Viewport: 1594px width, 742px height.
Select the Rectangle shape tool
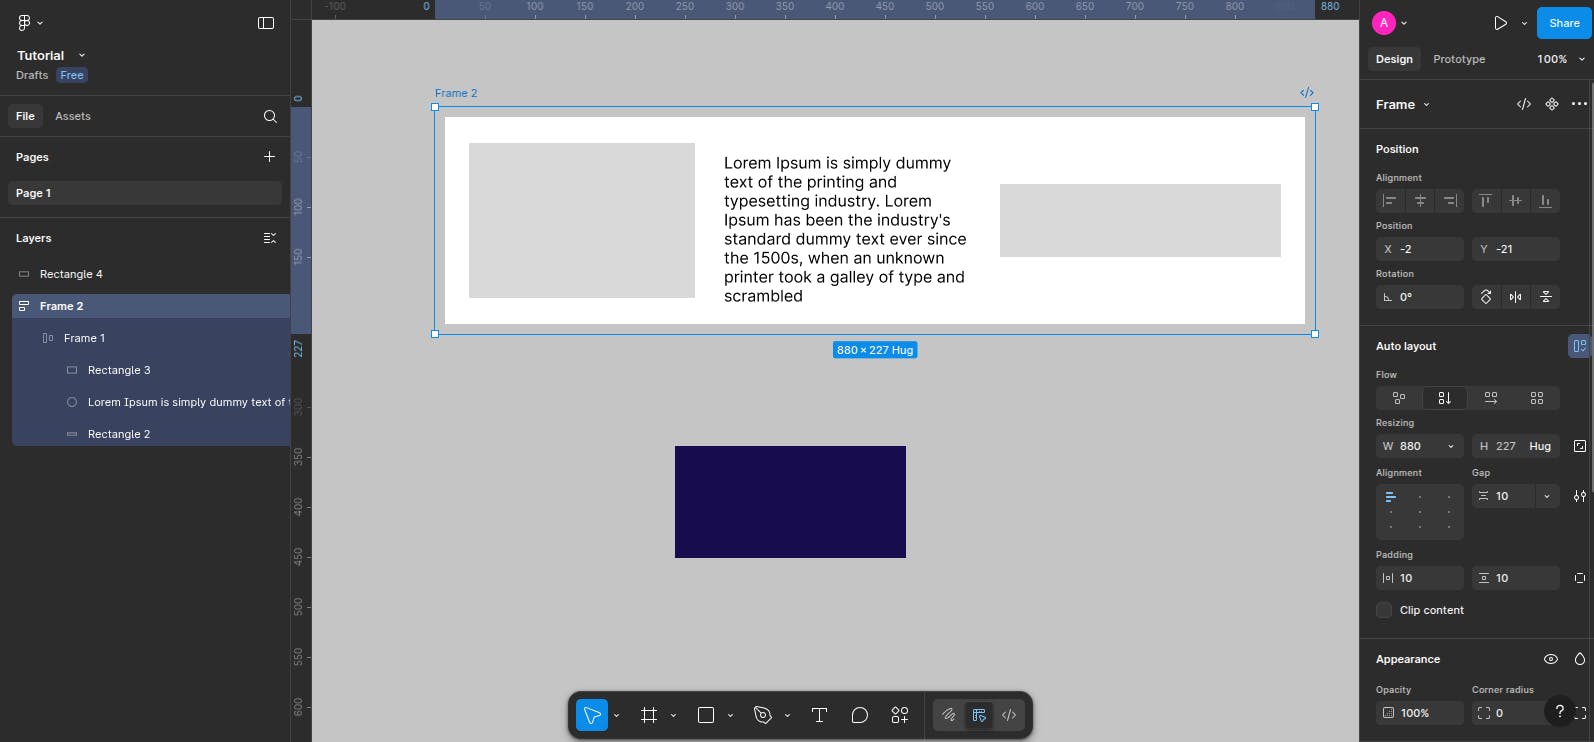[x=706, y=715]
